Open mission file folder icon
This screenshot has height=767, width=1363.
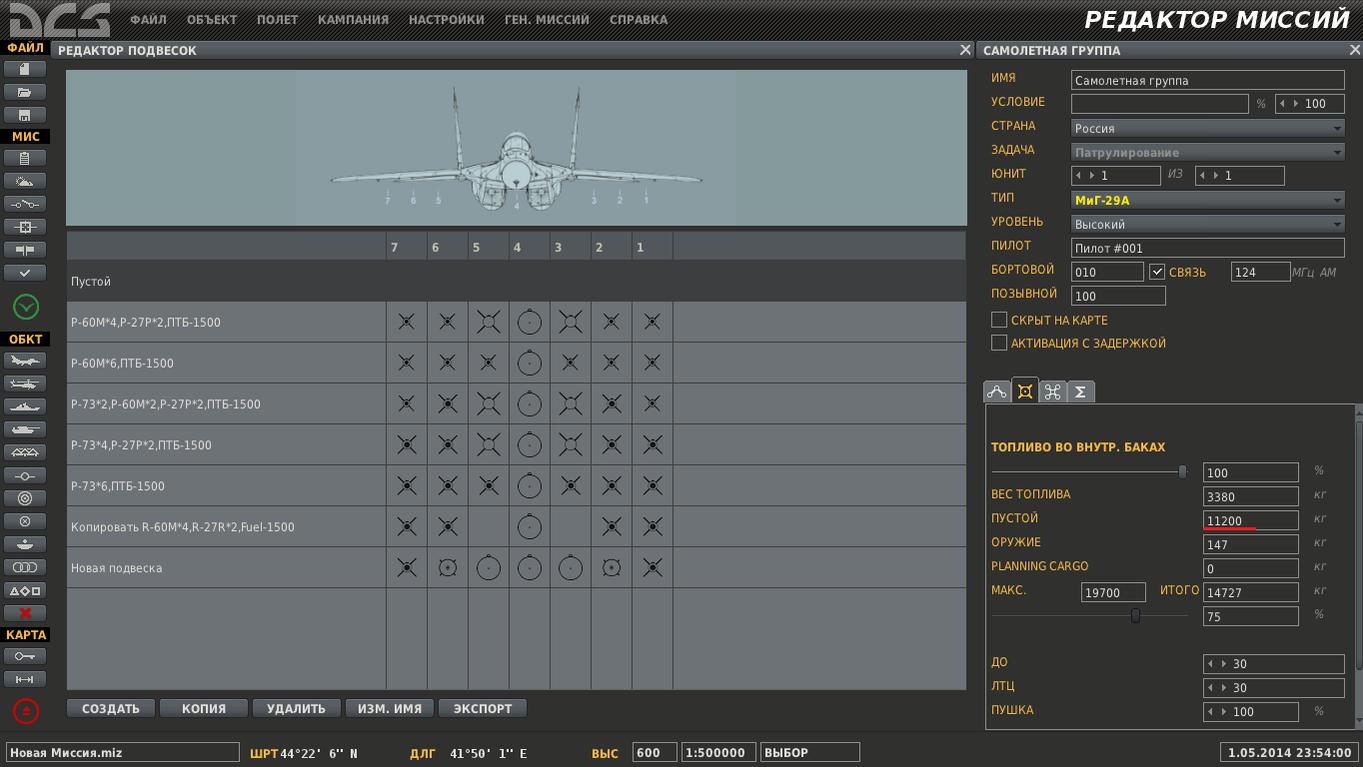pyautogui.click(x=25, y=92)
